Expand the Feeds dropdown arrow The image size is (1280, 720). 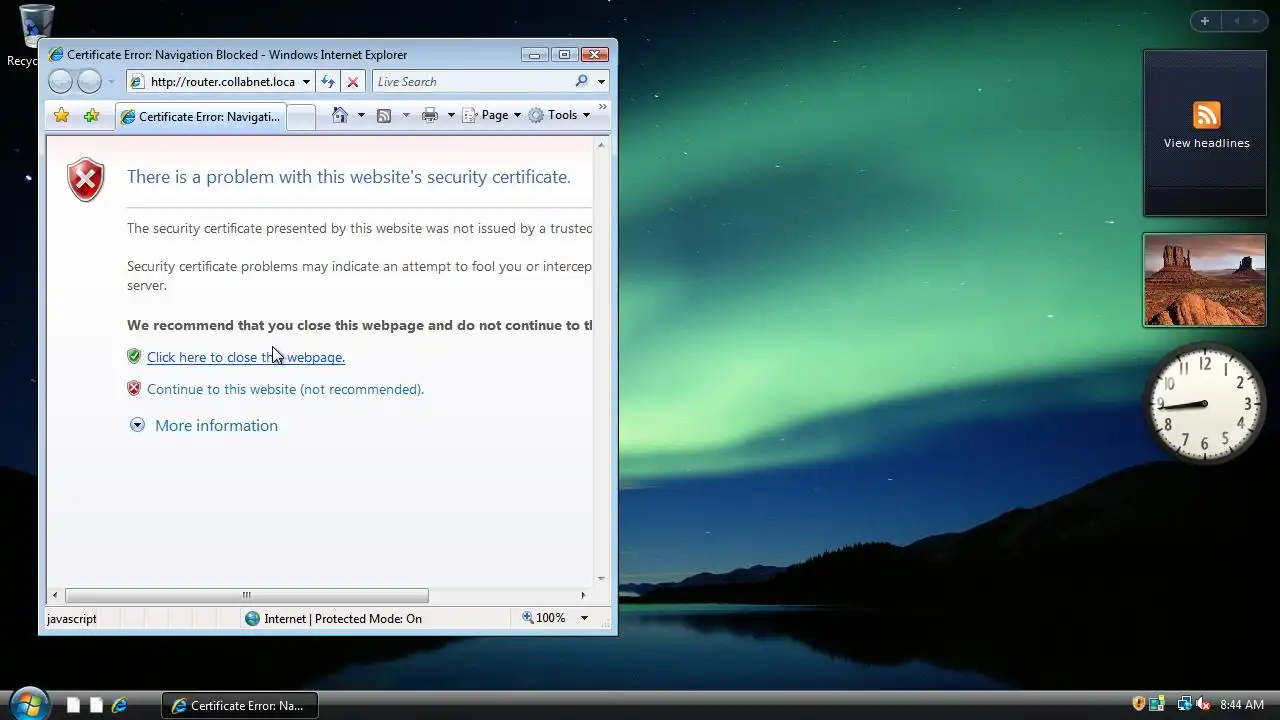coord(406,115)
